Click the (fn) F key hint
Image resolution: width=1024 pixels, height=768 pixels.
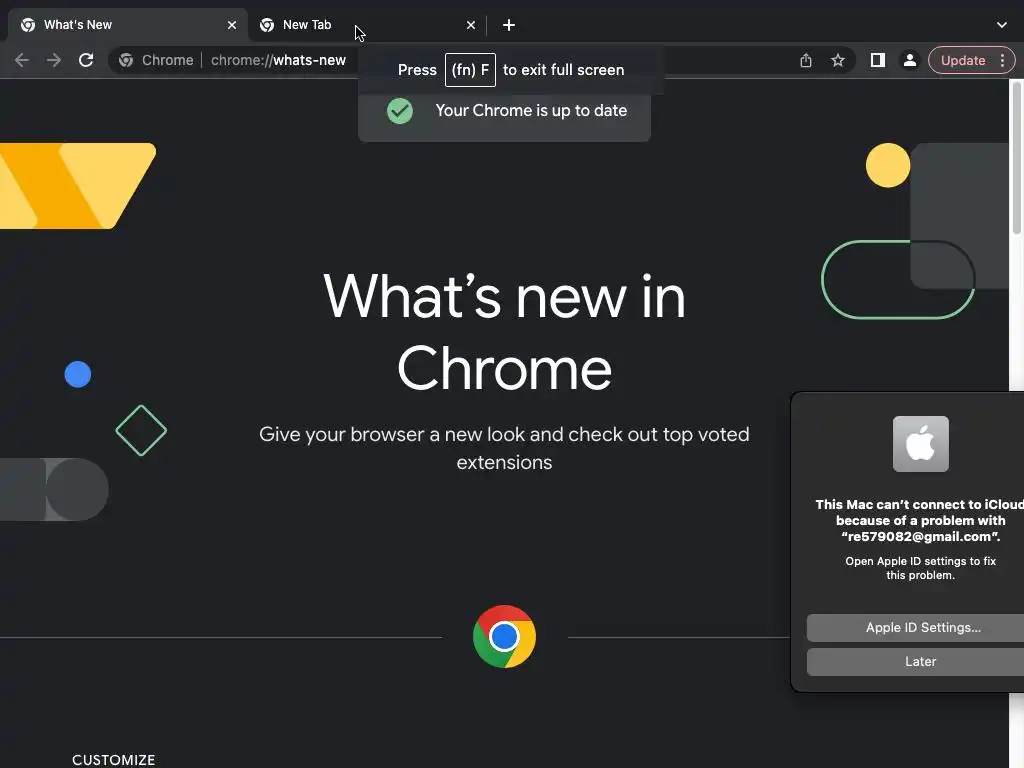(470, 70)
